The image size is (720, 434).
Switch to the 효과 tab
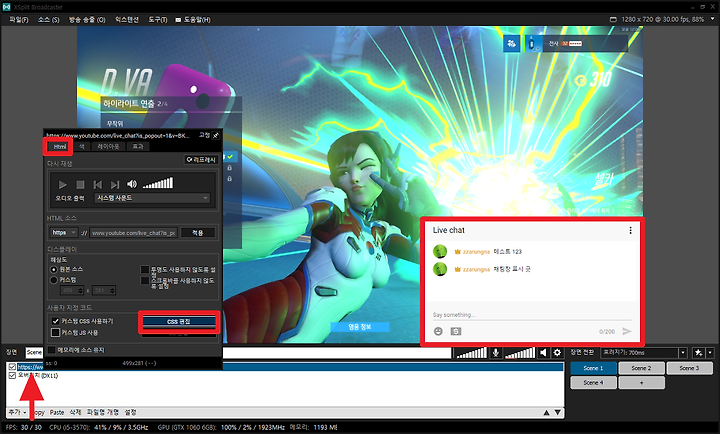pos(138,147)
